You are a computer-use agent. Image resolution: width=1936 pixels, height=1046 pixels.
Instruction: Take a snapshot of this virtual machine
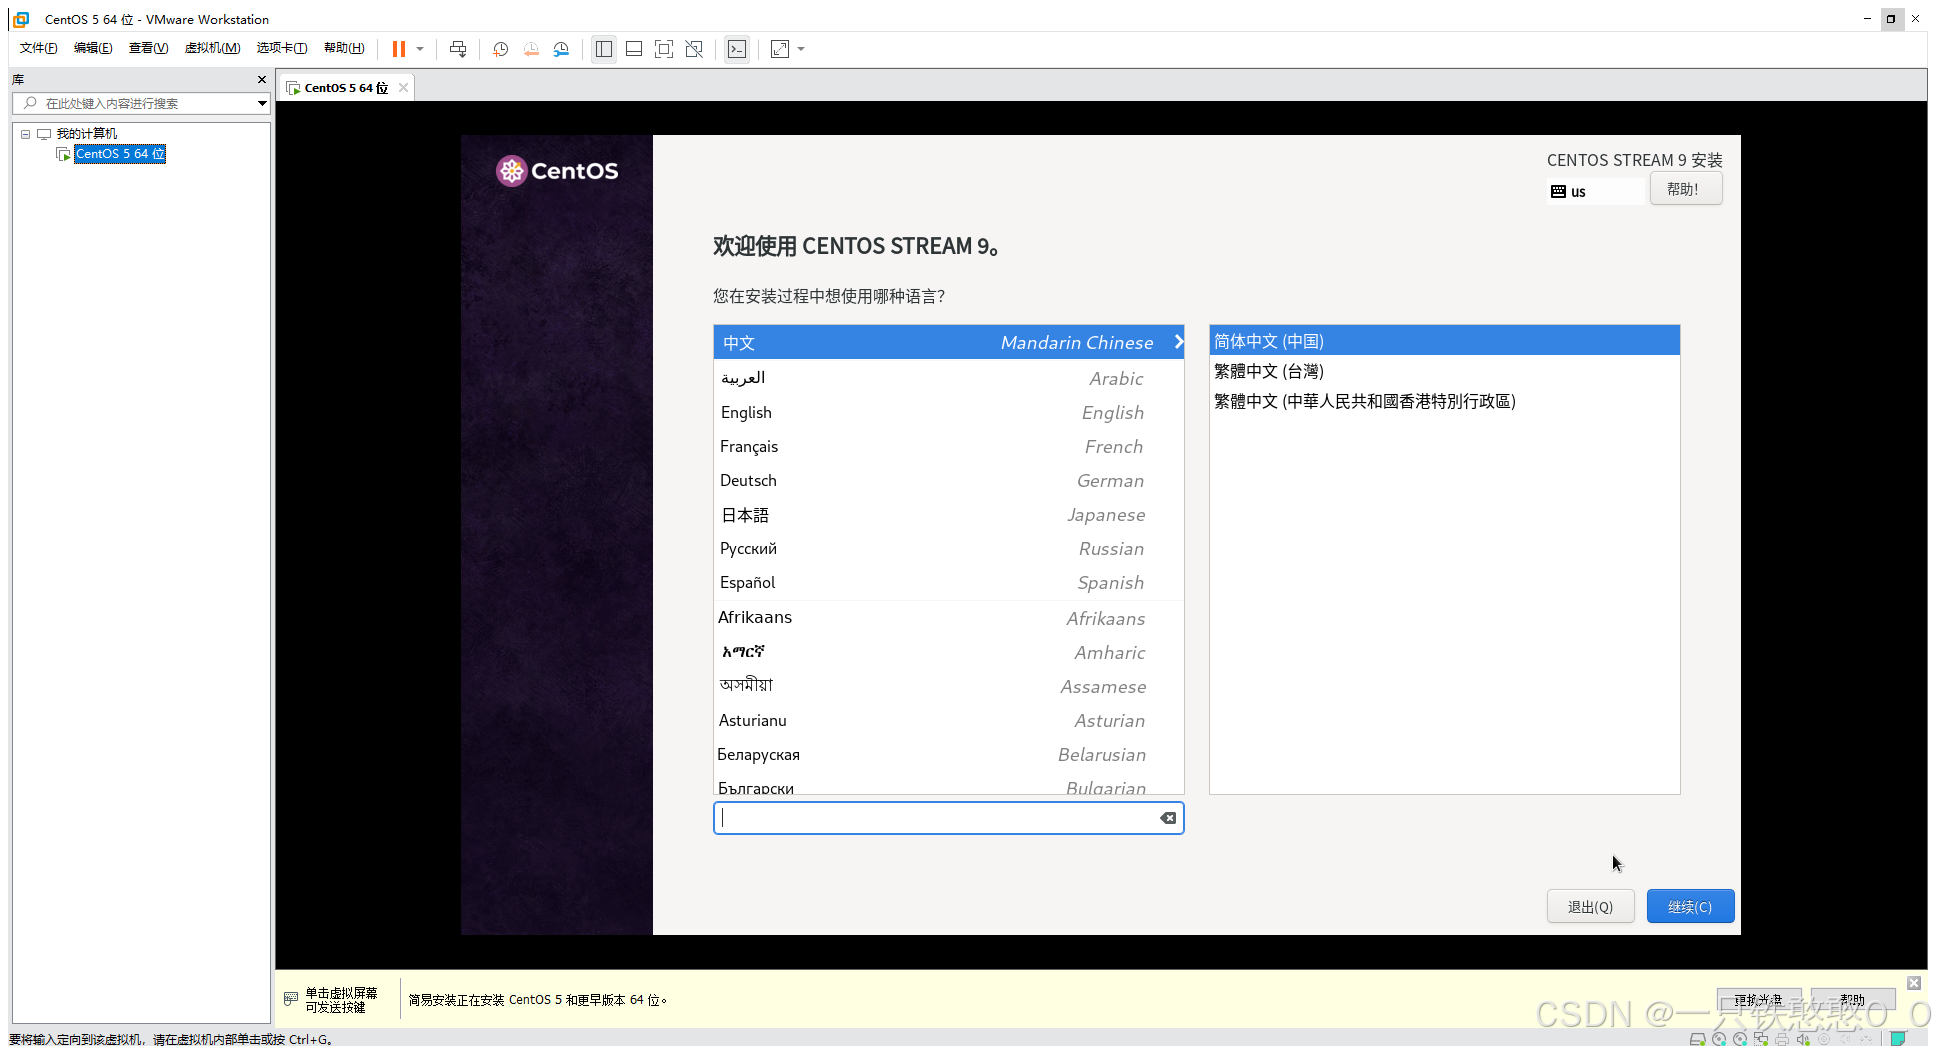(x=501, y=49)
